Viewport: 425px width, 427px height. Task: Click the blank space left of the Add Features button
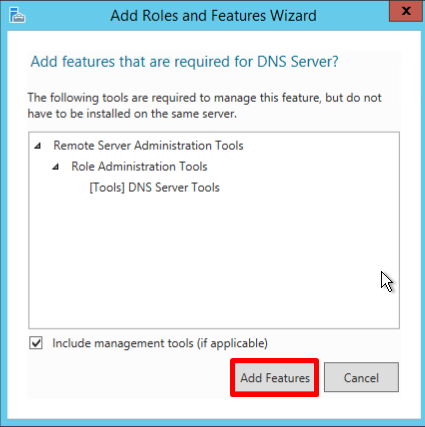point(128,378)
